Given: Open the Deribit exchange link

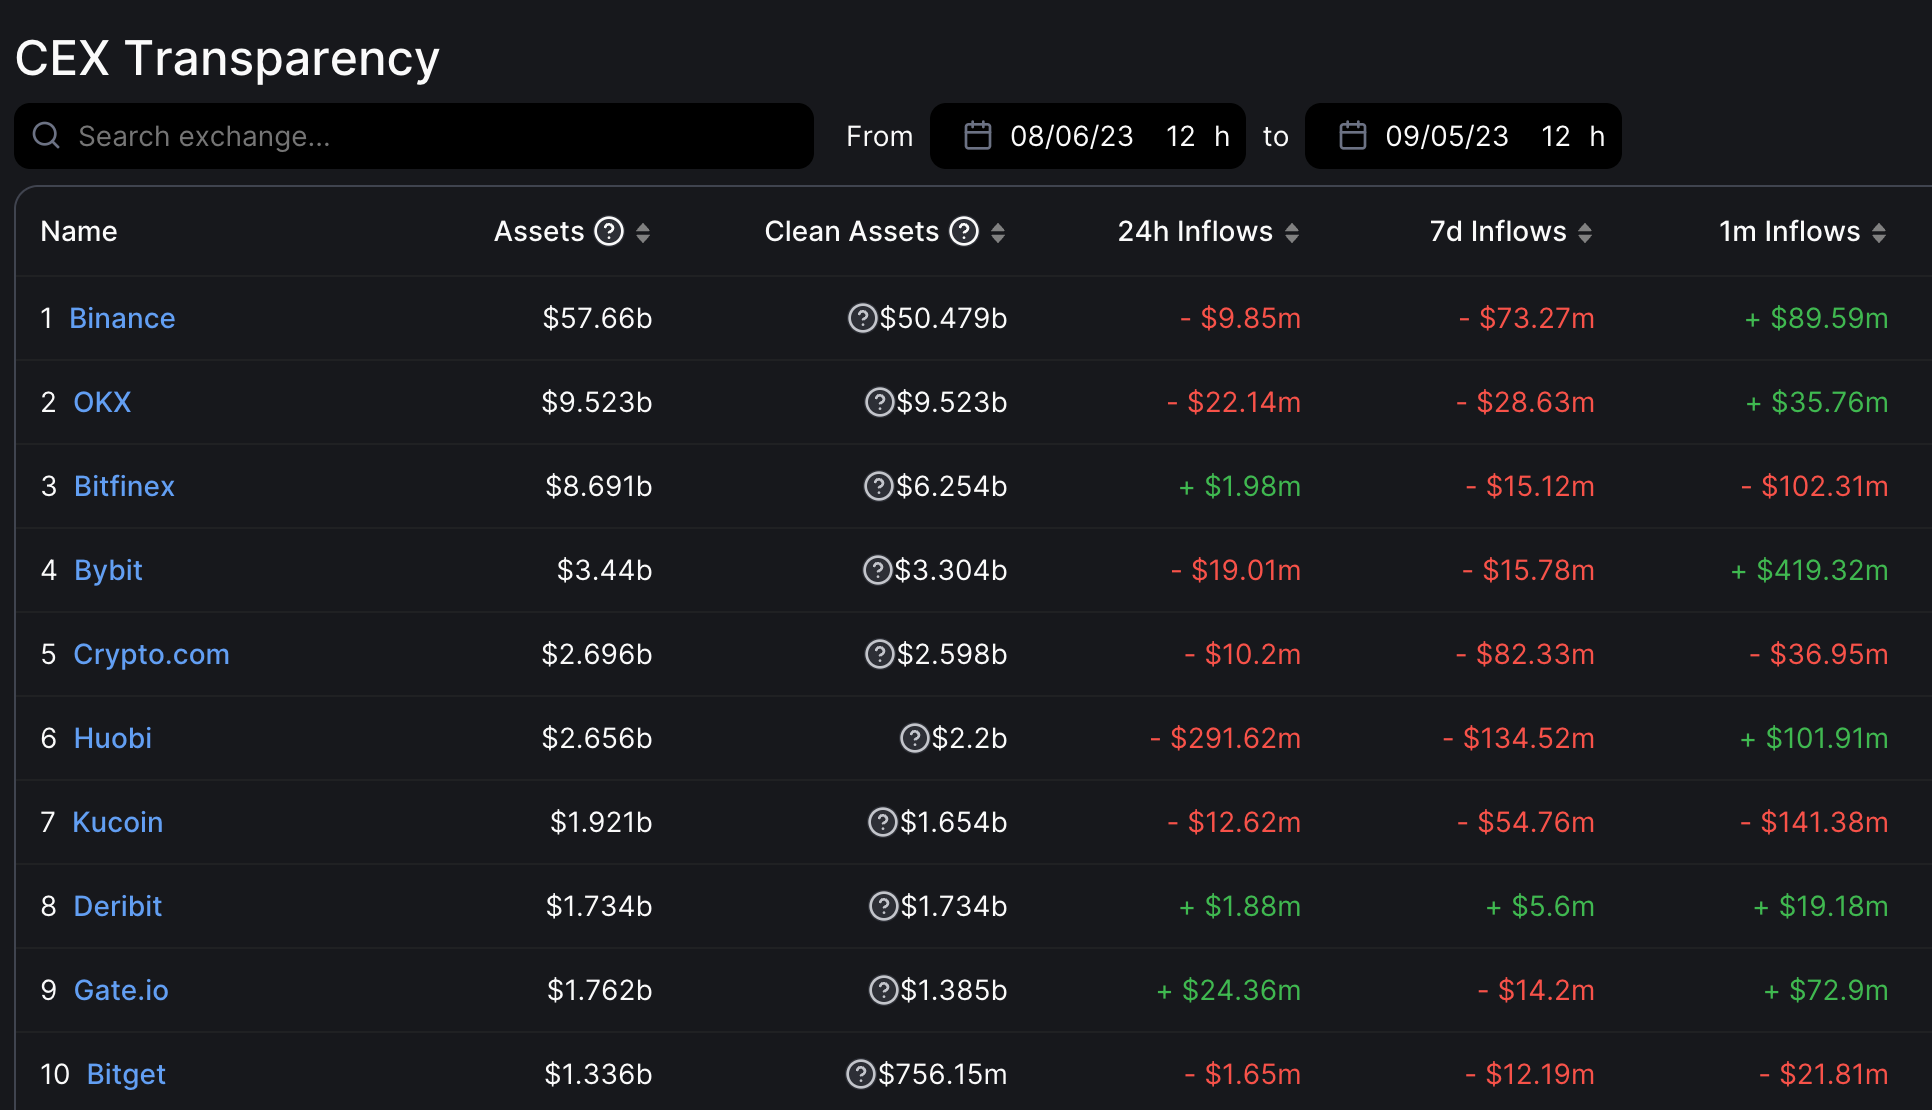Looking at the screenshot, I should pos(117,906).
